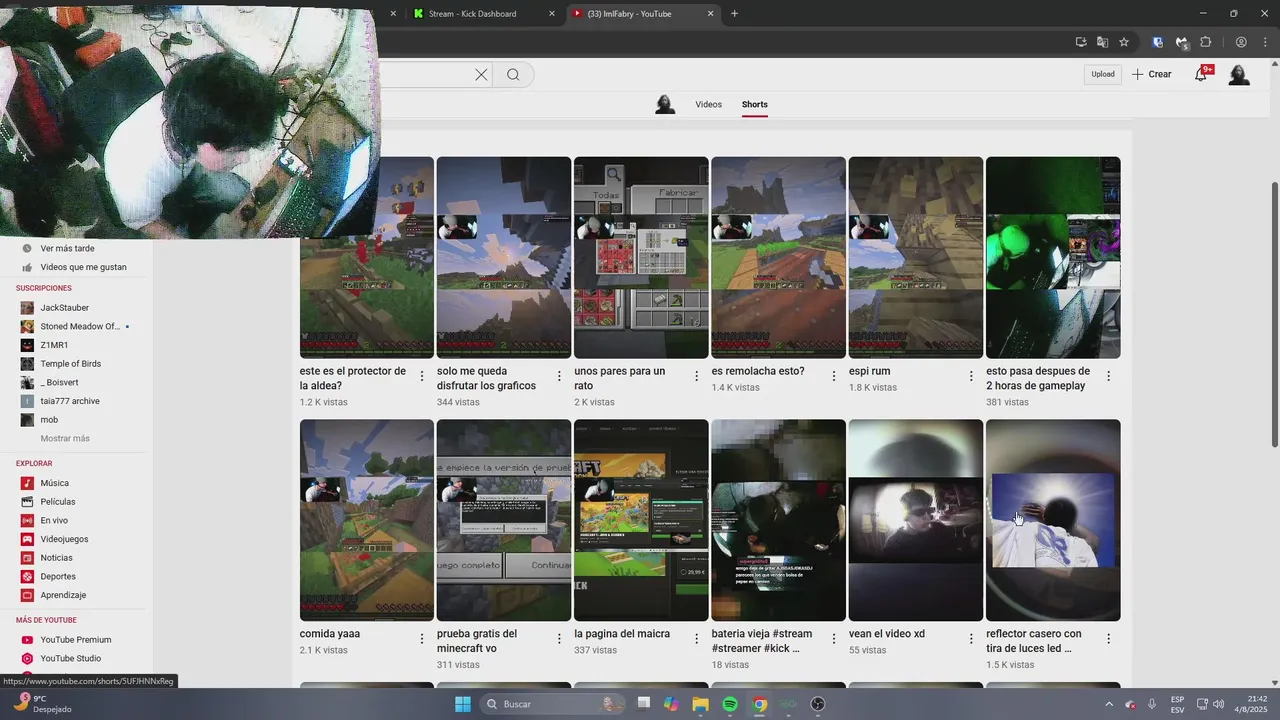The height and width of the screenshot is (720, 1280).
Task: Open 'reflector casero' short thumbnail
Action: [1053, 520]
